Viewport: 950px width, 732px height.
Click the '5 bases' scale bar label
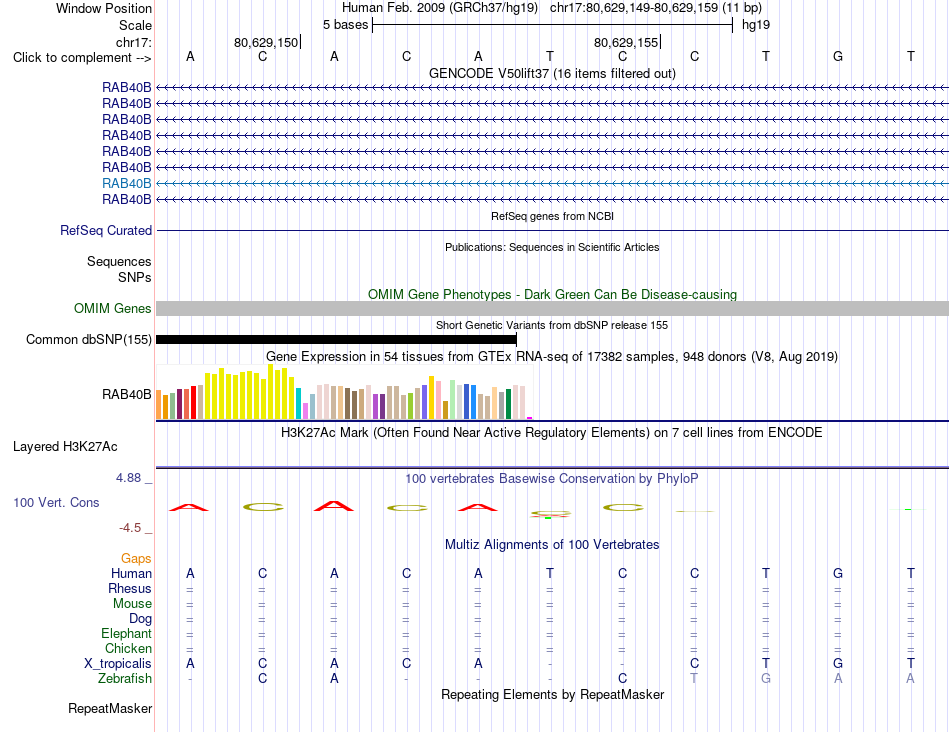click(x=345, y=25)
